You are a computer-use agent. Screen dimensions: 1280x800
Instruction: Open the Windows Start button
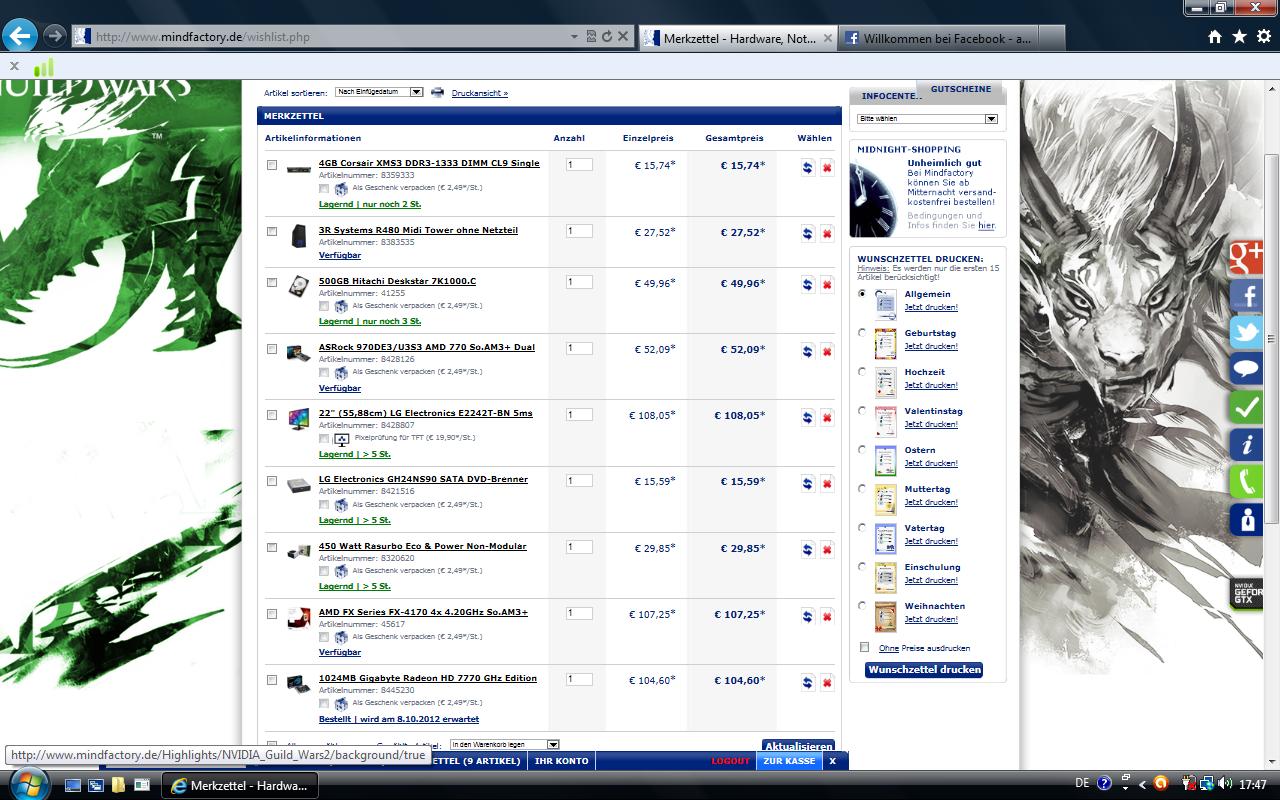click(x=28, y=784)
